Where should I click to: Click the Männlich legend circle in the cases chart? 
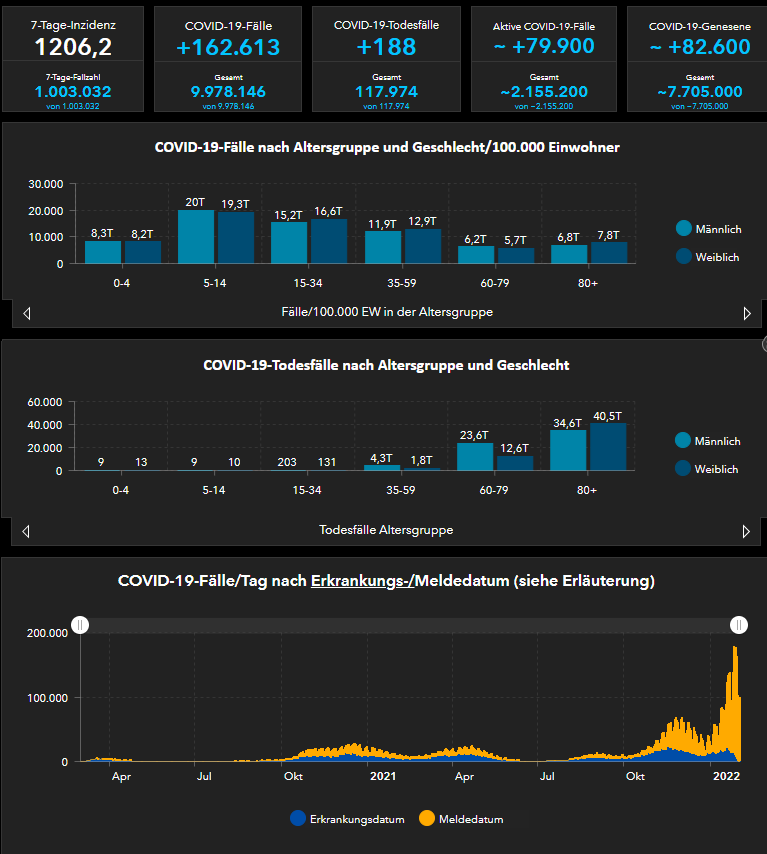683,229
